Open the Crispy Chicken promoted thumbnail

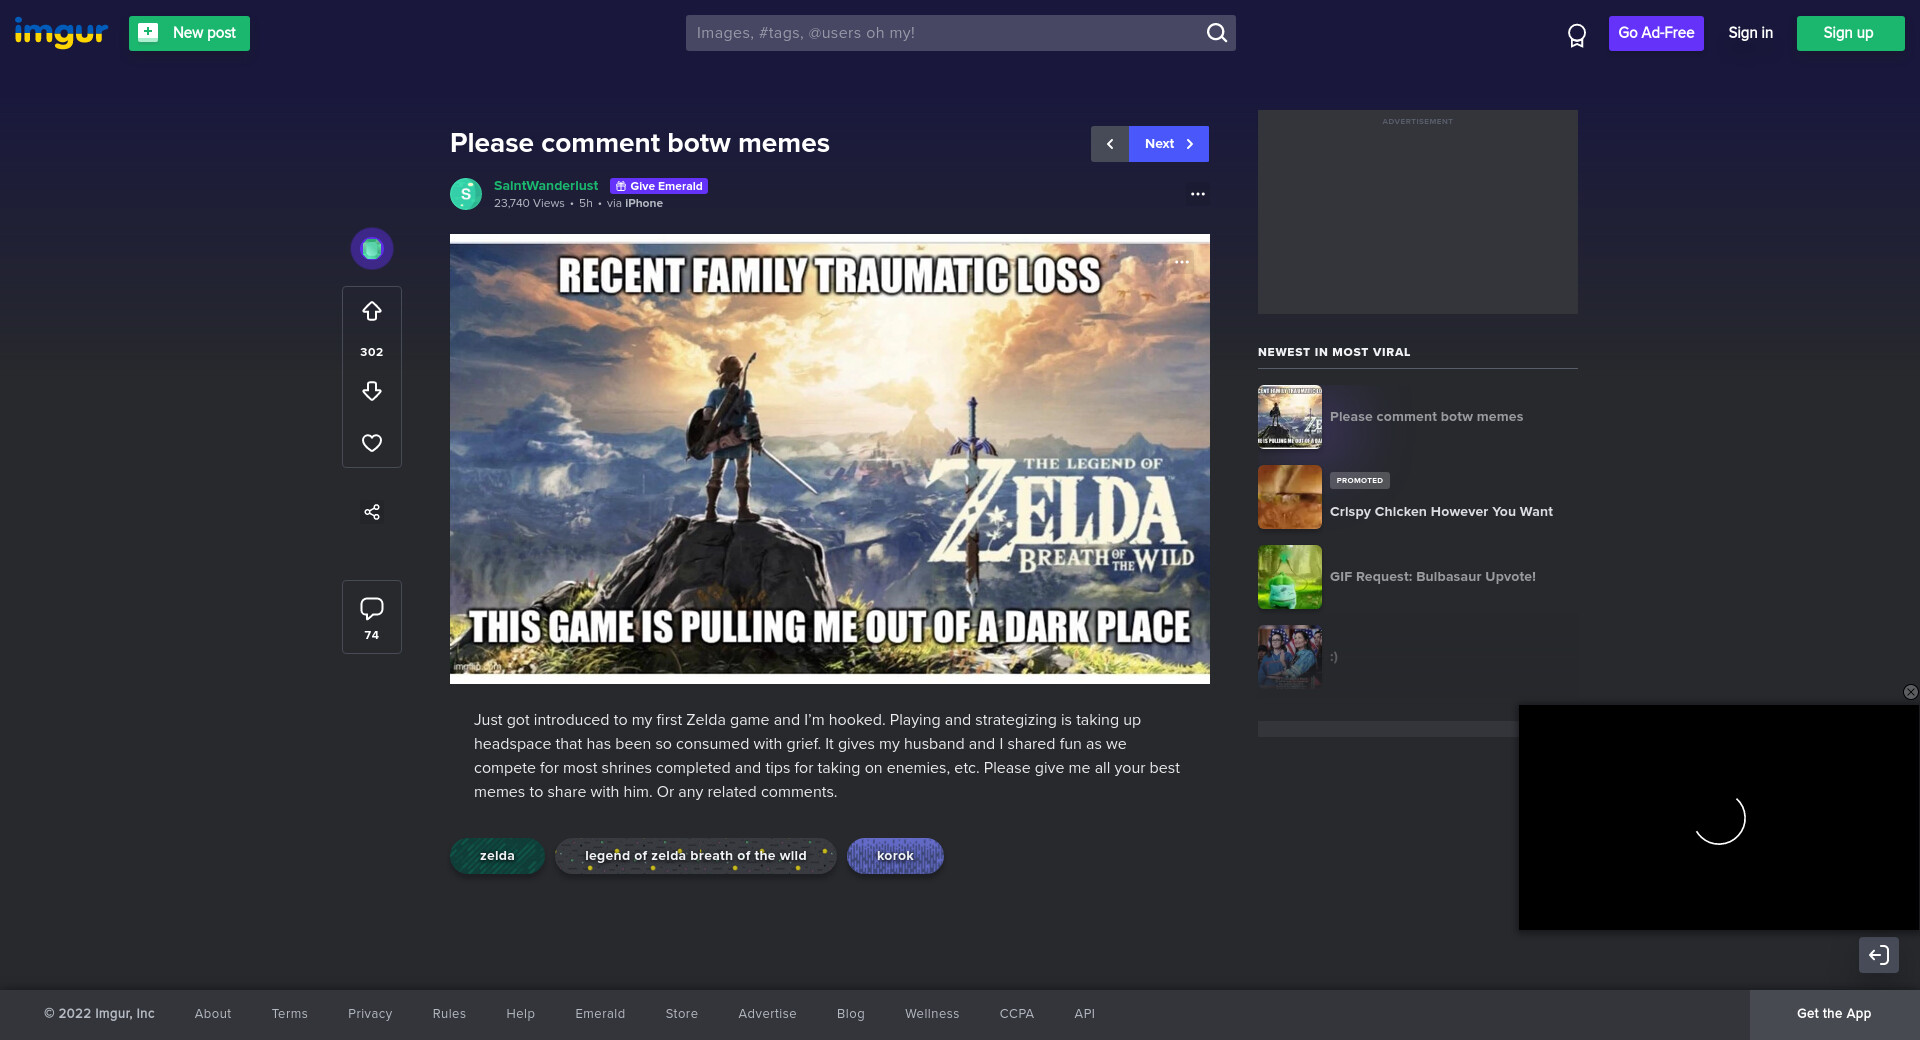click(x=1290, y=497)
